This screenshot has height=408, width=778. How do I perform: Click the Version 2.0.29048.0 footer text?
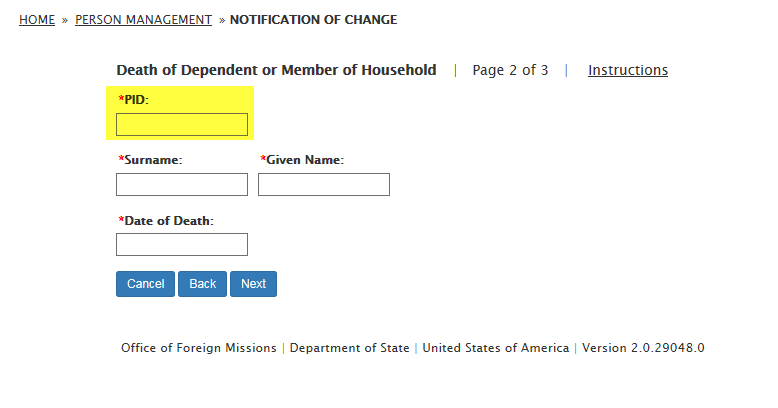tap(643, 348)
